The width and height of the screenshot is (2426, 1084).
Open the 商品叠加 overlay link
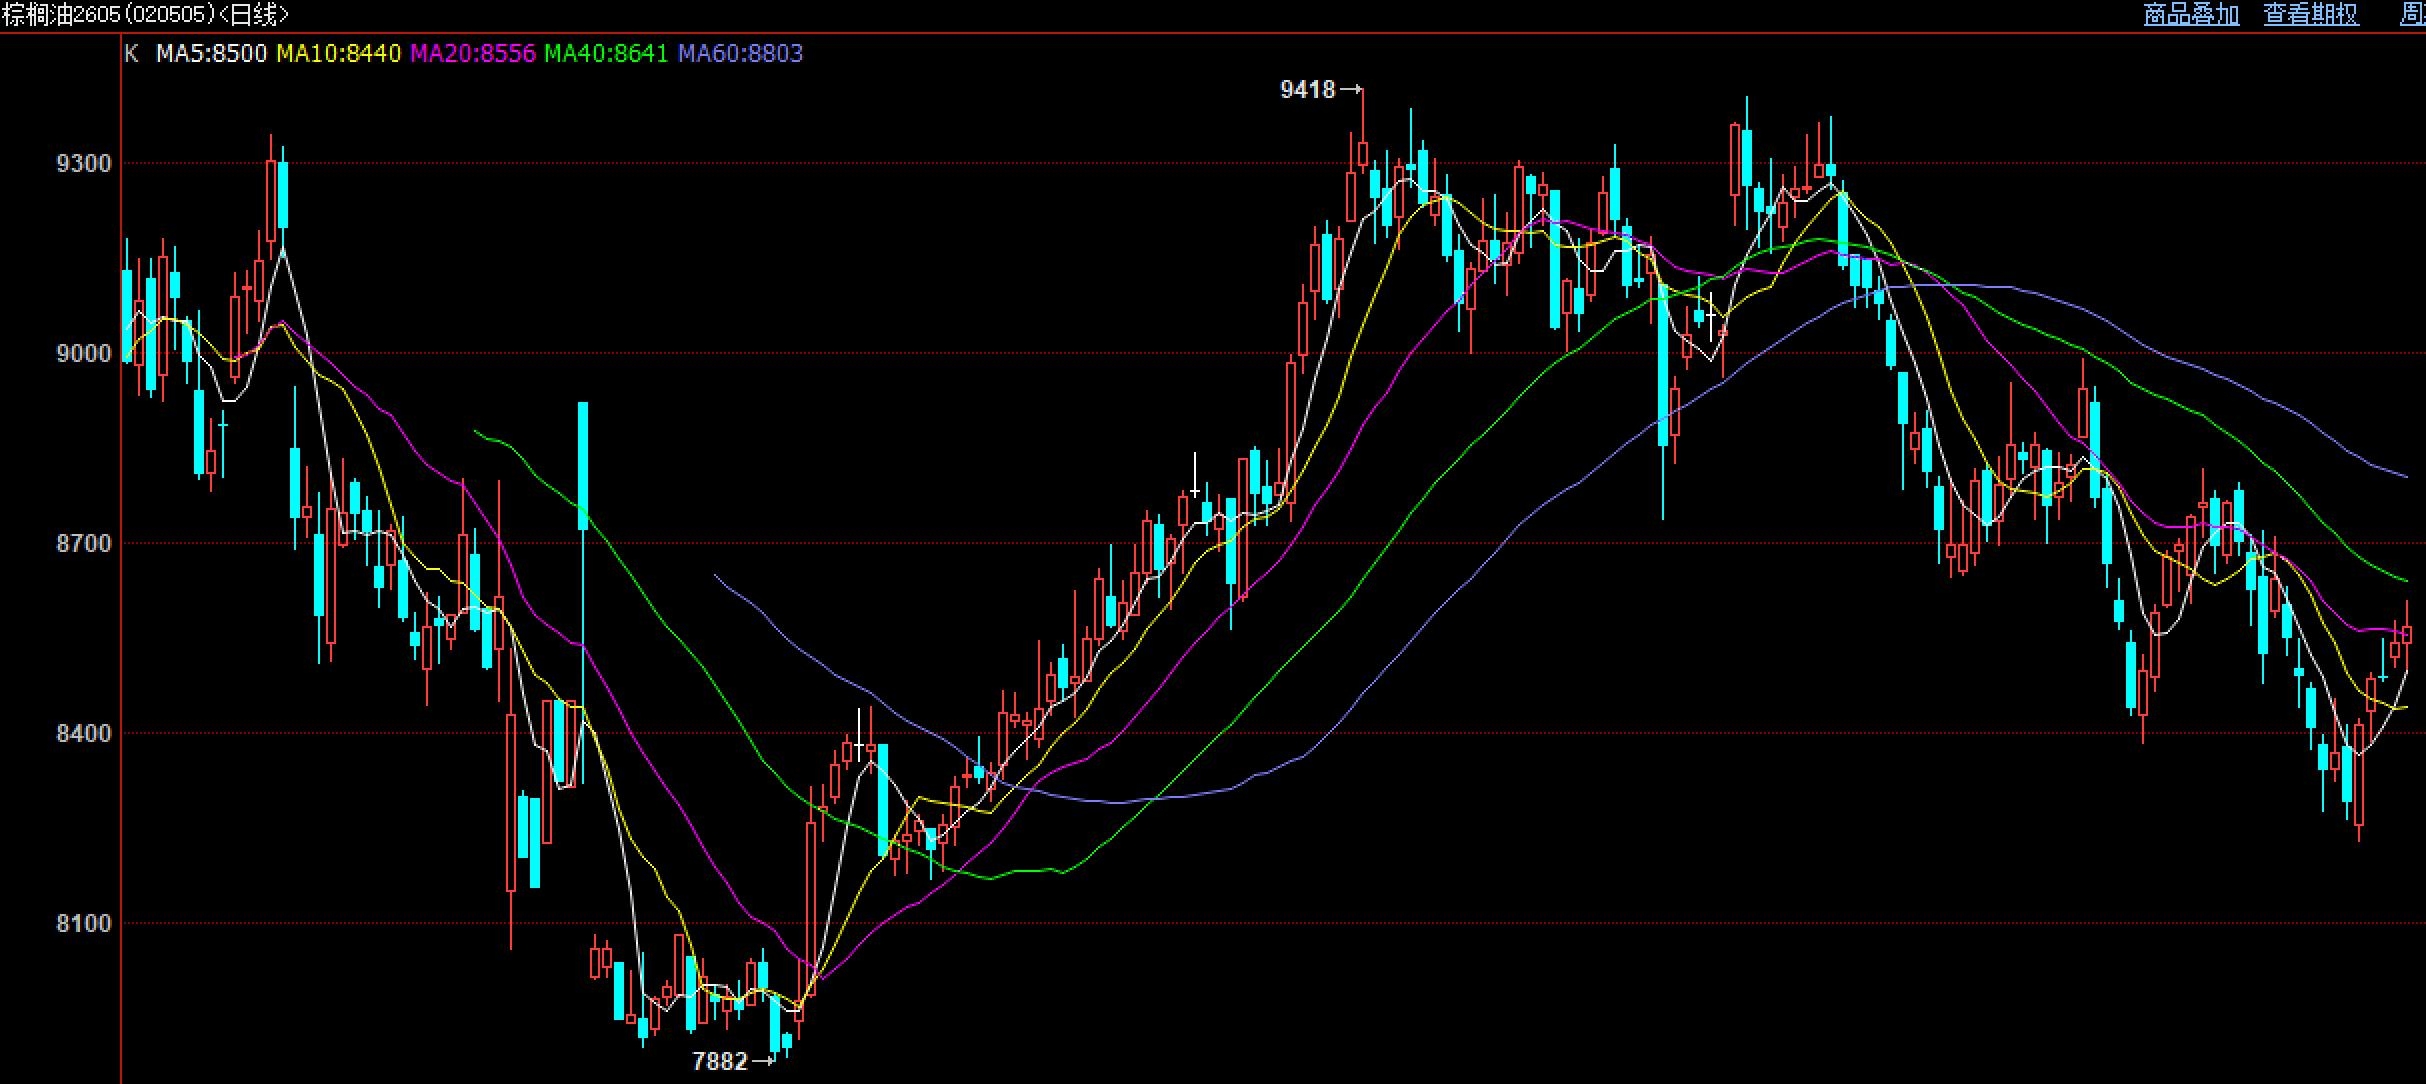[x=2191, y=14]
